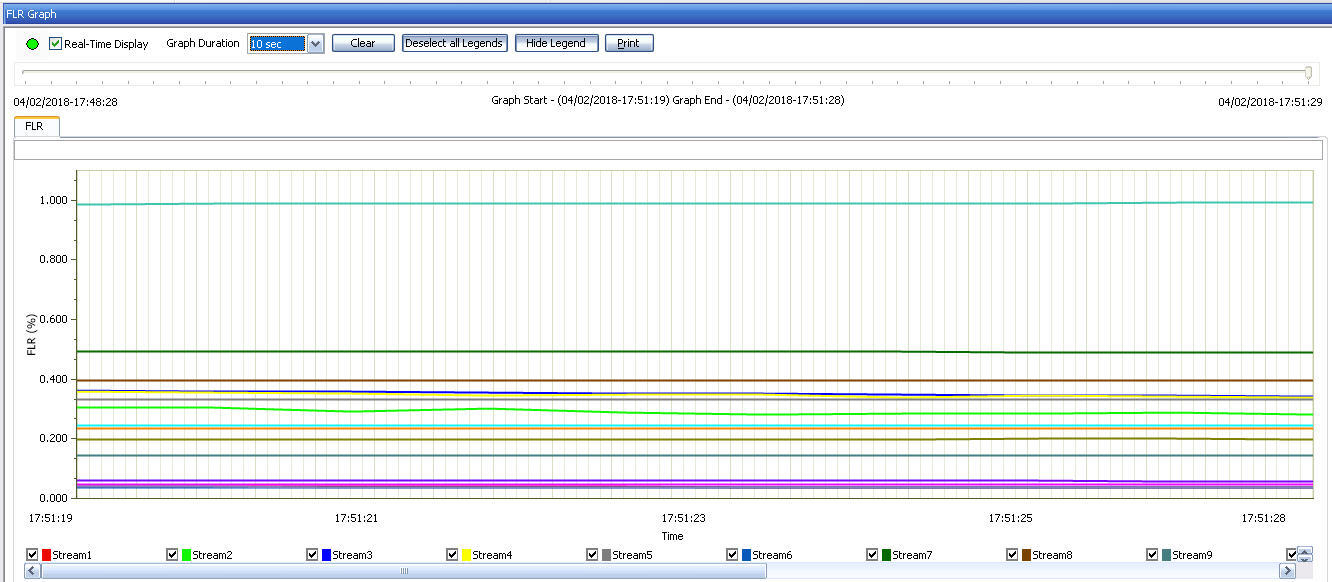This screenshot has height=582, width=1332.
Task: Click the legend scrollbar right arrow
Action: [x=1287, y=571]
